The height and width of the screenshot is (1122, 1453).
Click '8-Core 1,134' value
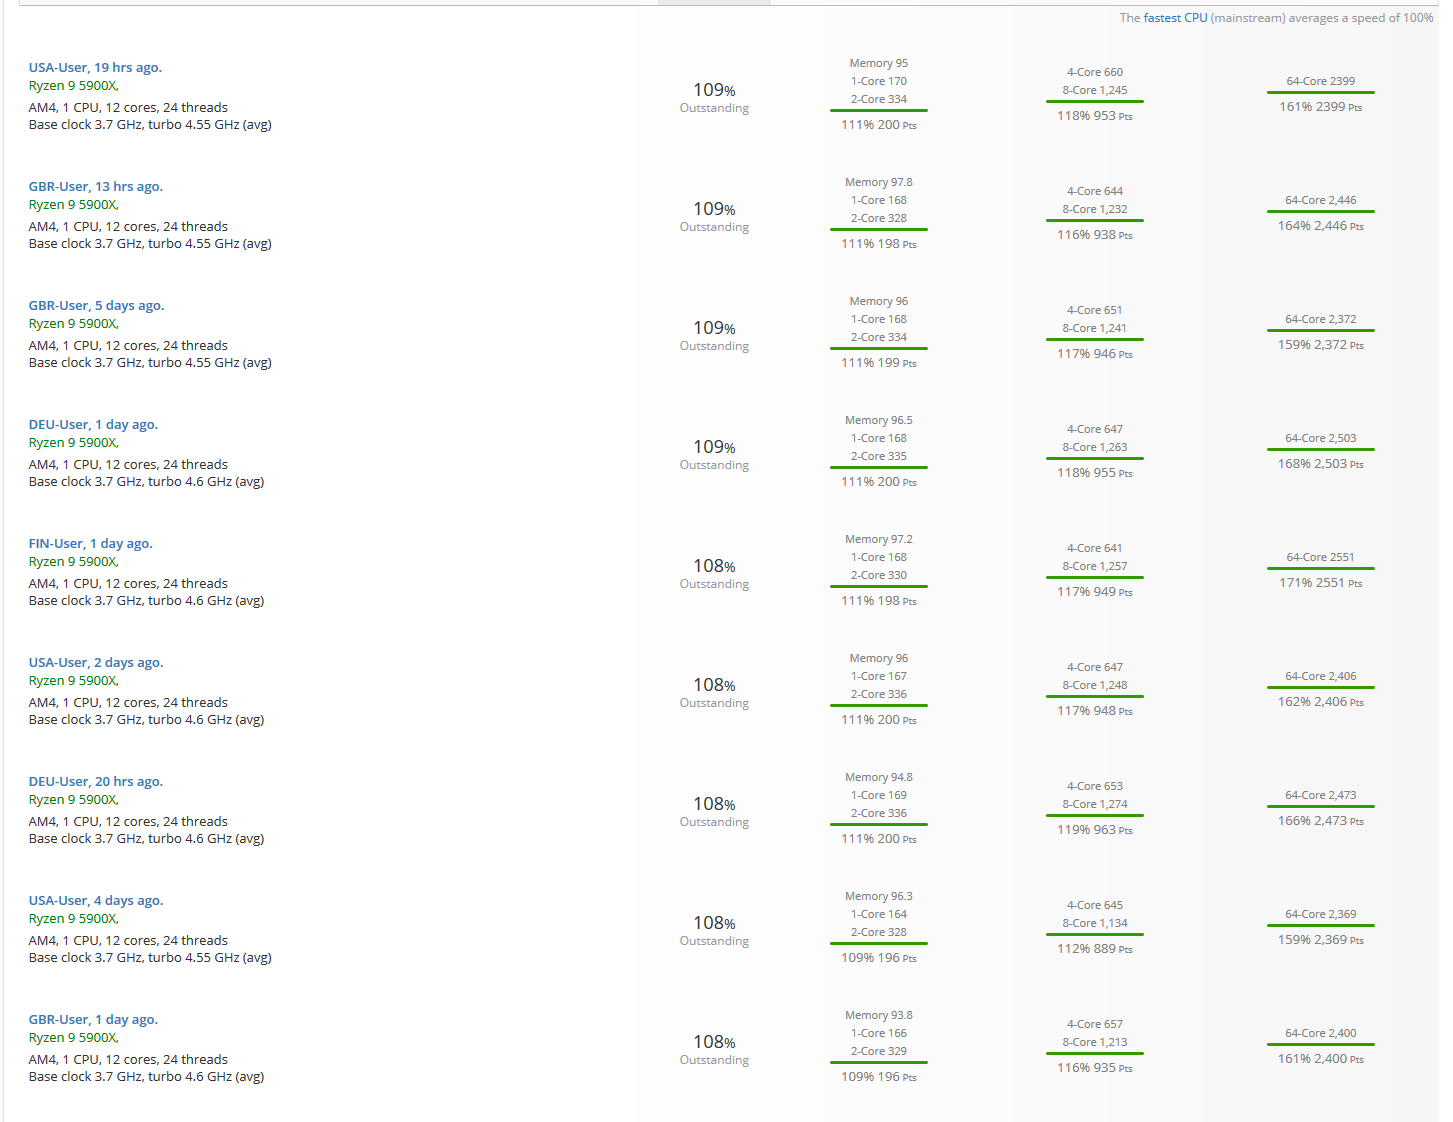coord(1095,923)
